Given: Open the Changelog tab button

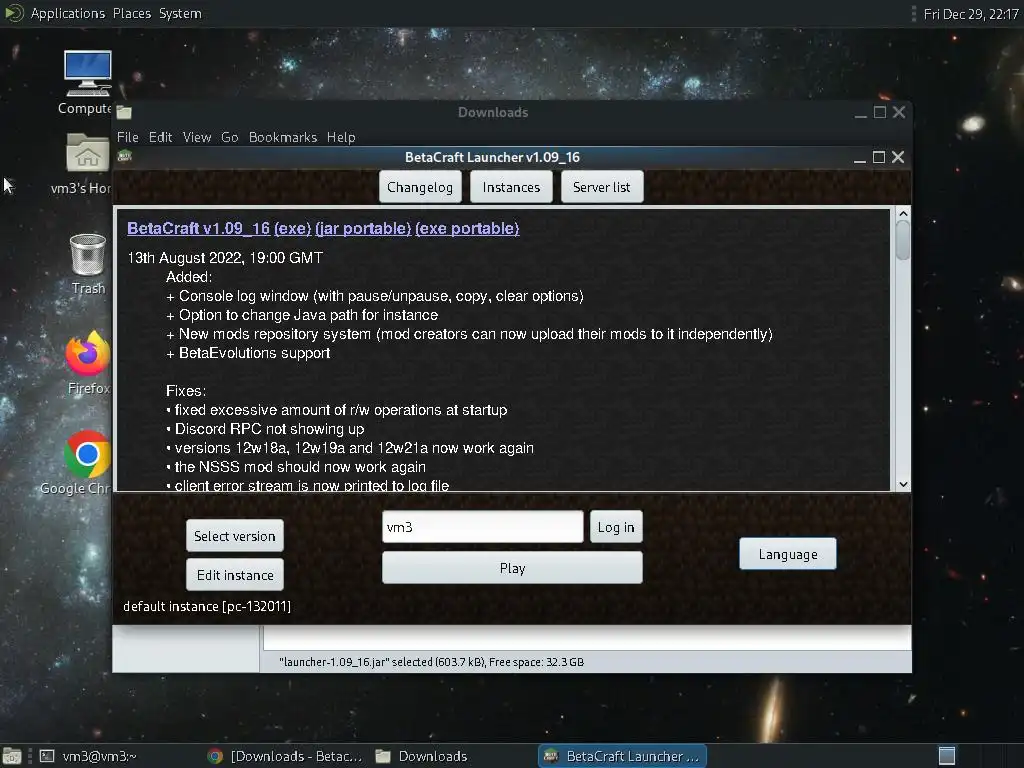Looking at the screenshot, I should click(420, 187).
